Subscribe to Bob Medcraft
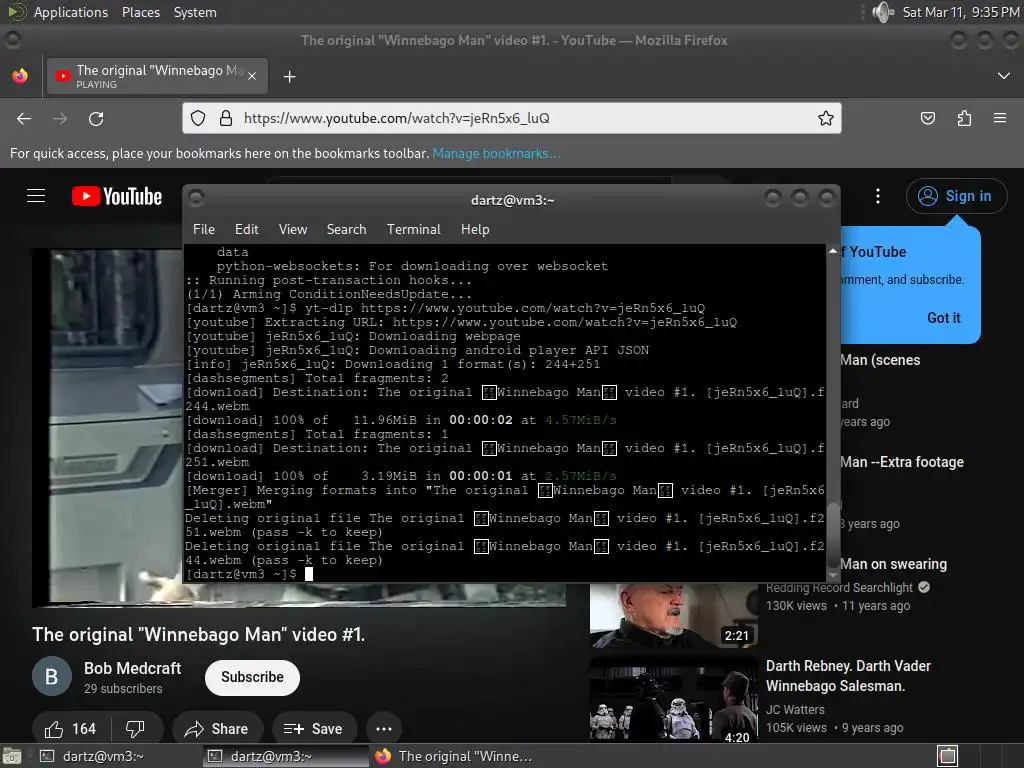Image resolution: width=1024 pixels, height=768 pixels. point(252,677)
